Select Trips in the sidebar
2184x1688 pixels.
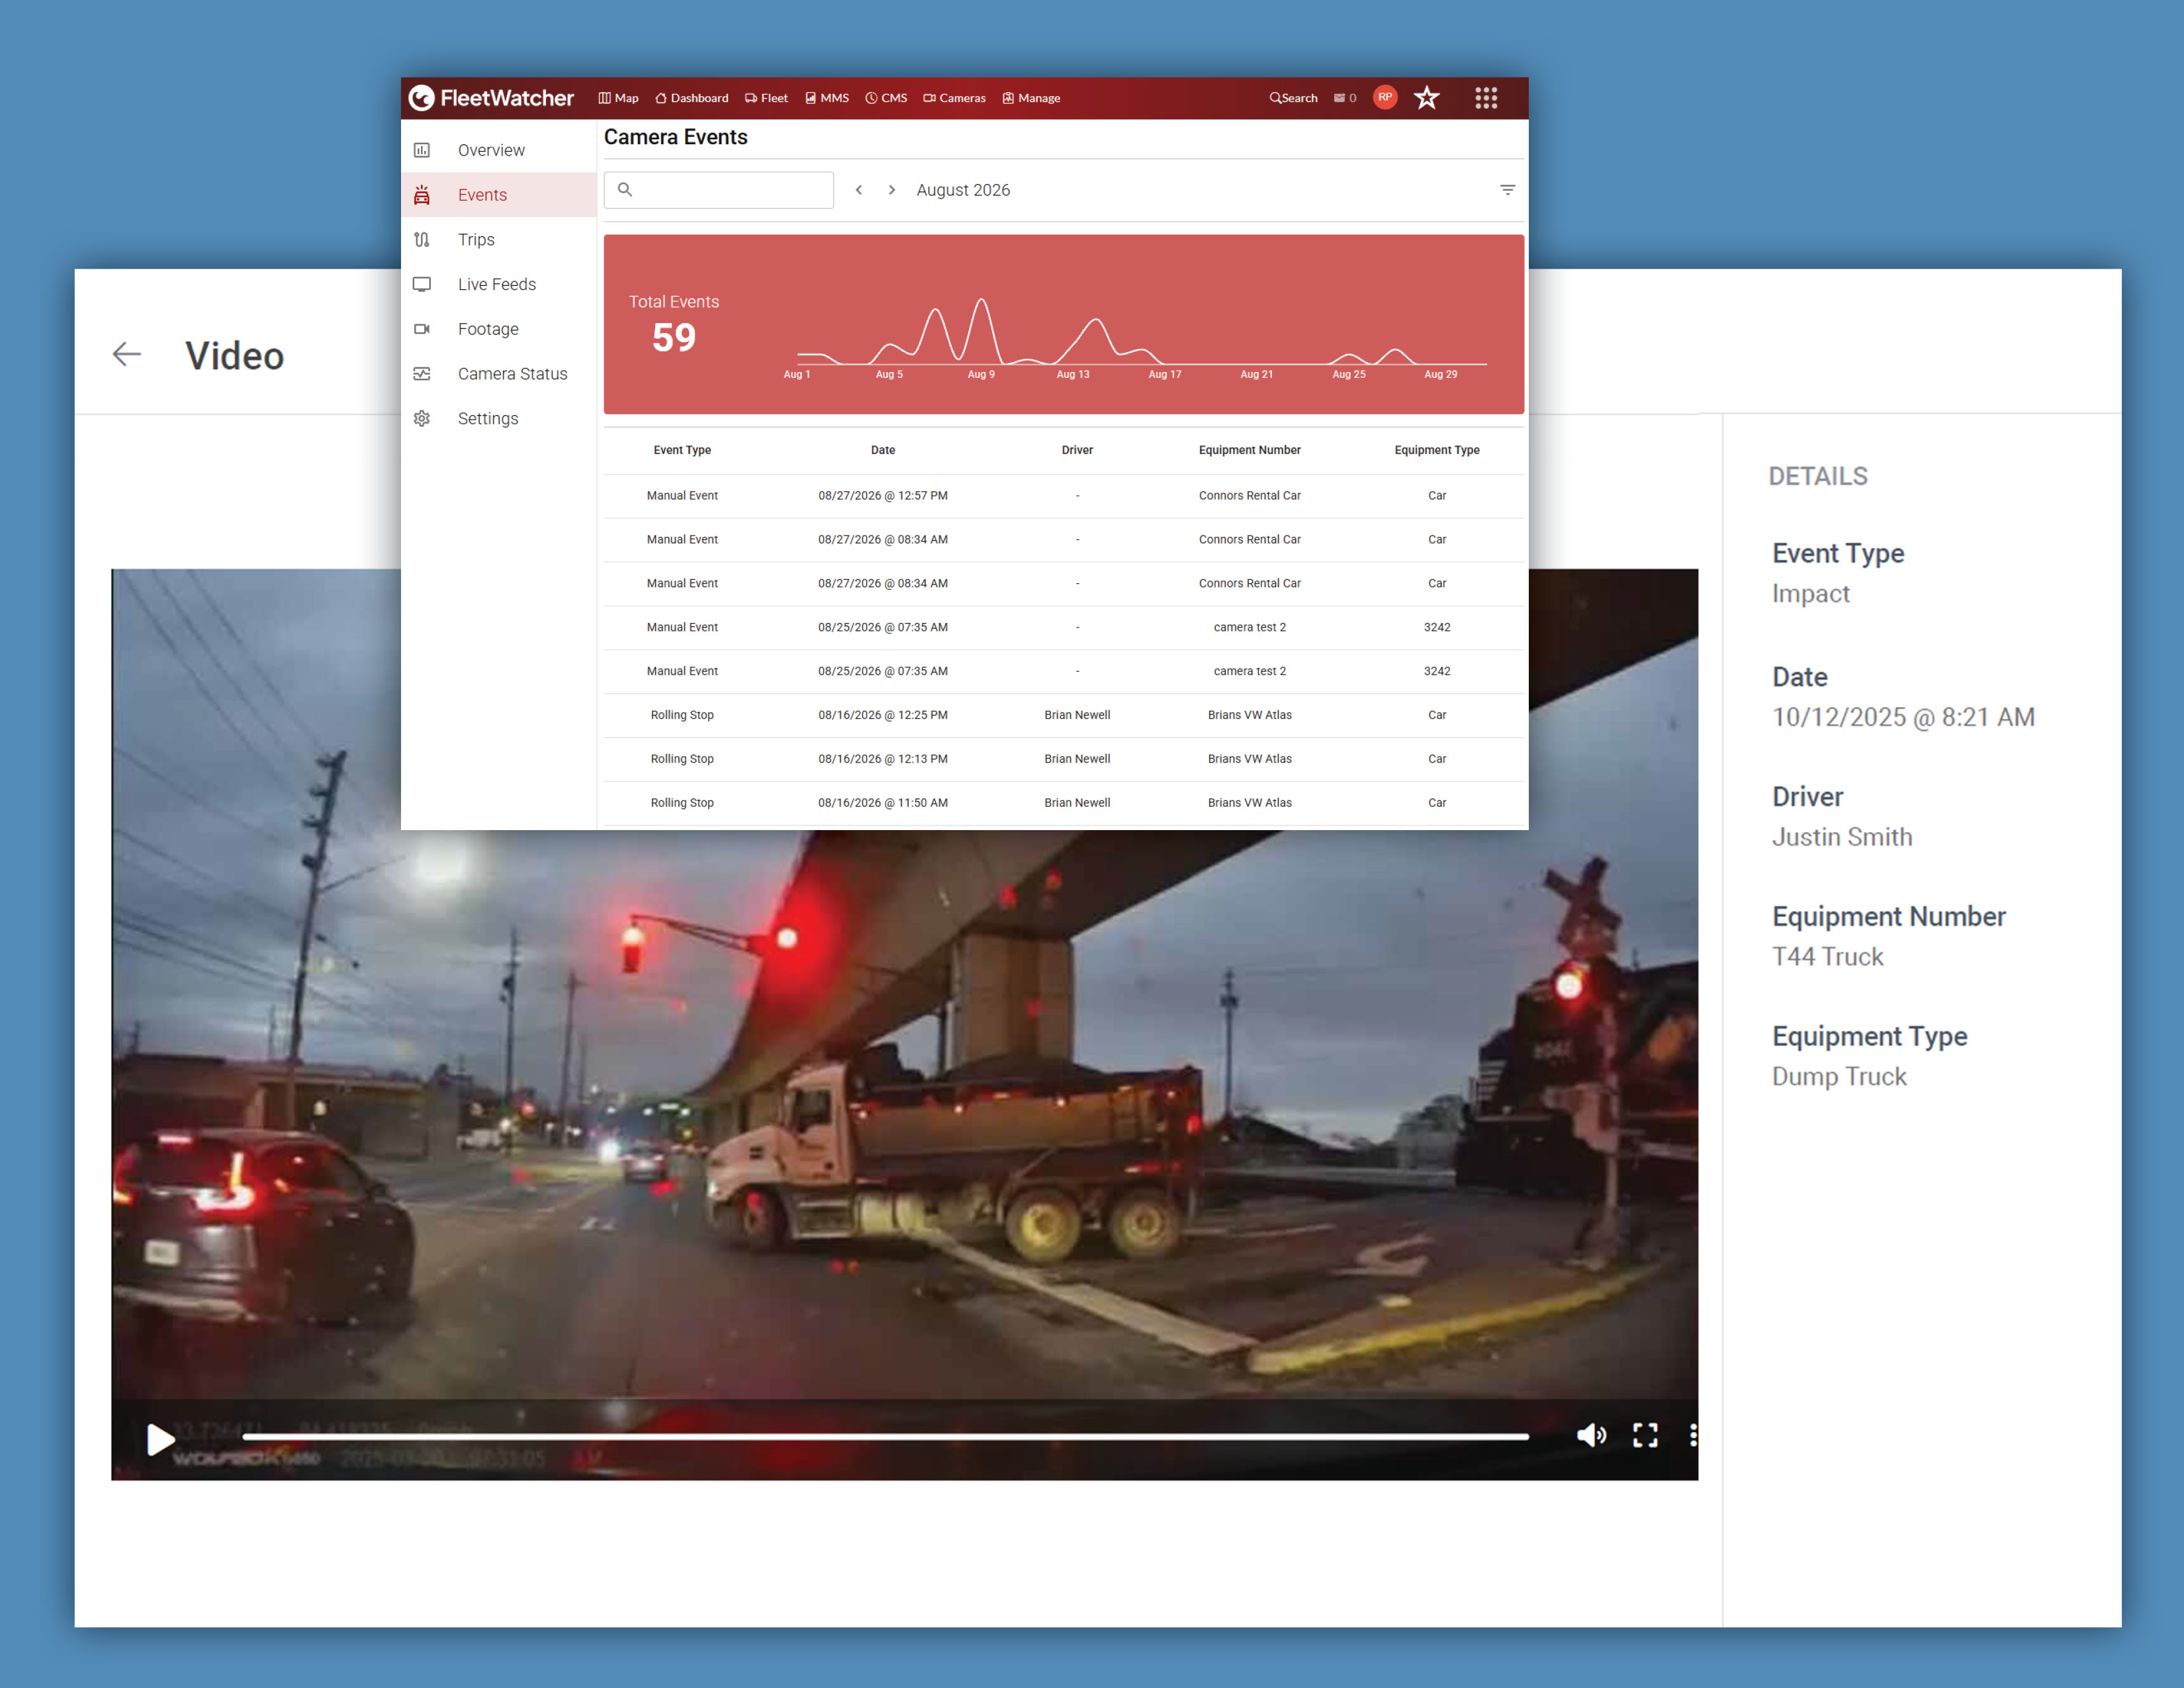(x=499, y=240)
